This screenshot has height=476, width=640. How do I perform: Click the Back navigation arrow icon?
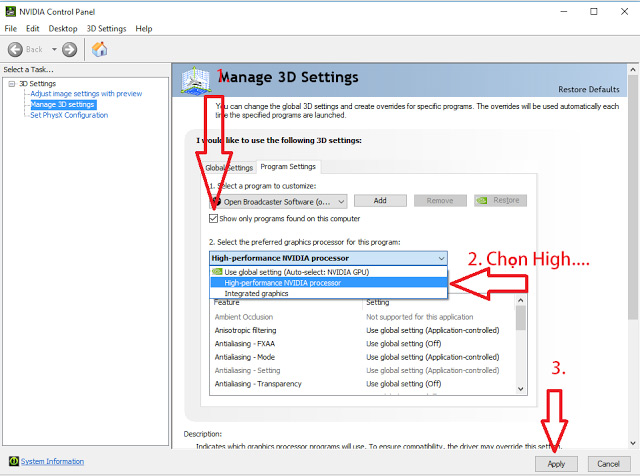click(x=16, y=49)
